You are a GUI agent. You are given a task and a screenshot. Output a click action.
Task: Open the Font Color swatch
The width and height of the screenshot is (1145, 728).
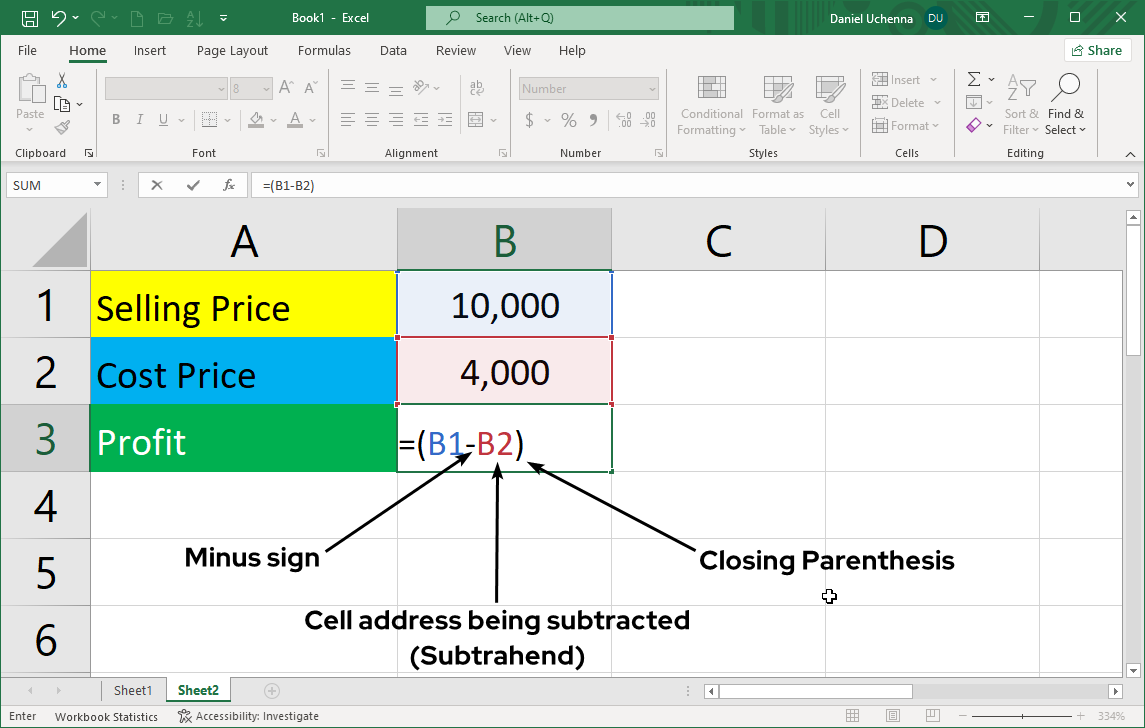(297, 119)
